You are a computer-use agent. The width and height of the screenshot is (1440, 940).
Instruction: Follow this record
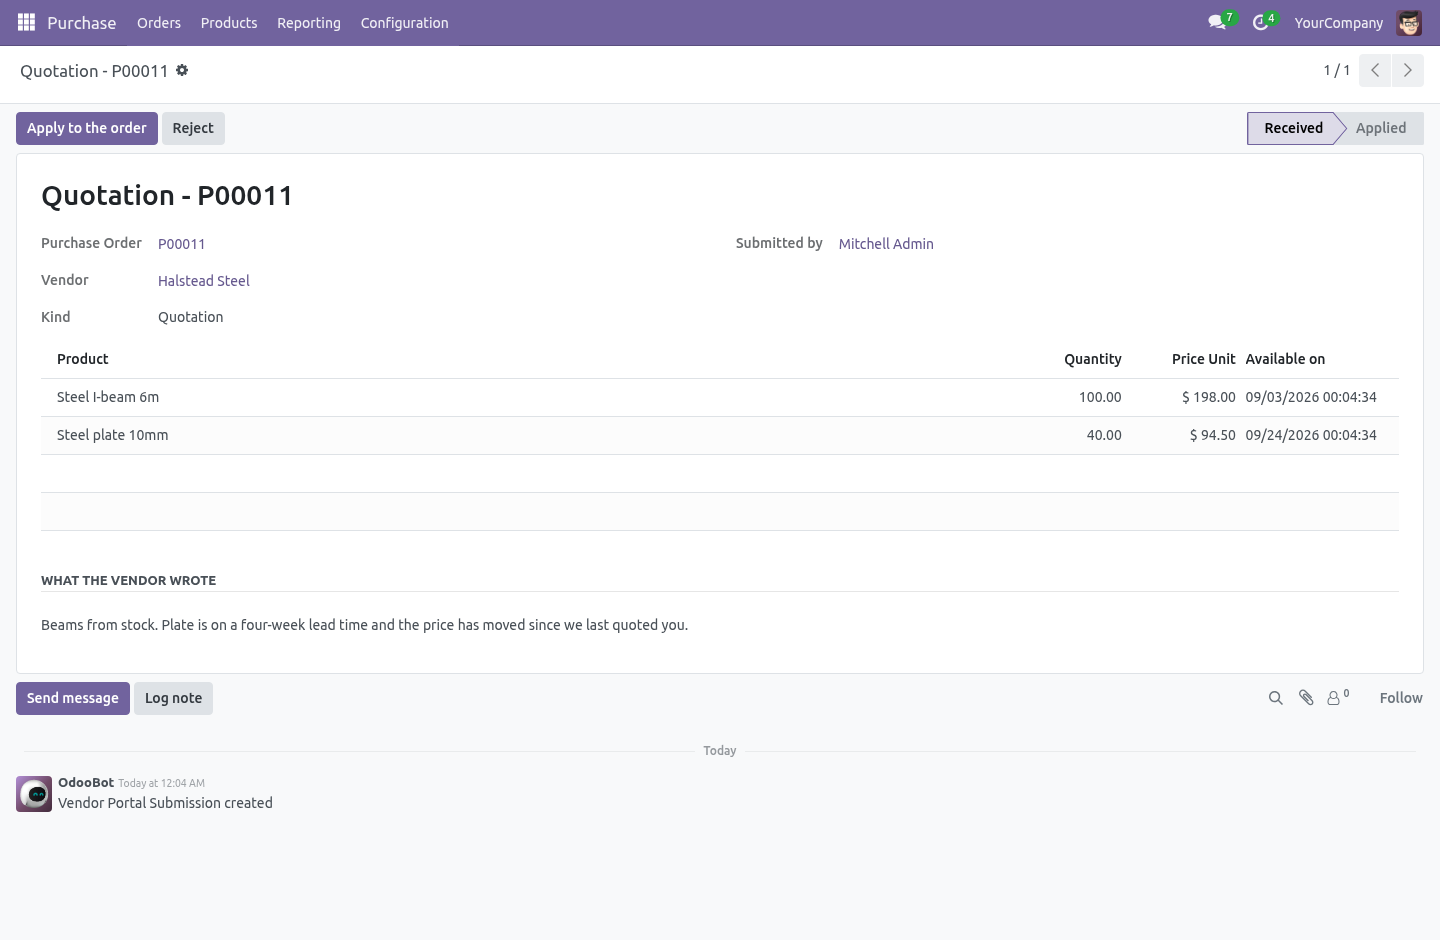pos(1401,698)
